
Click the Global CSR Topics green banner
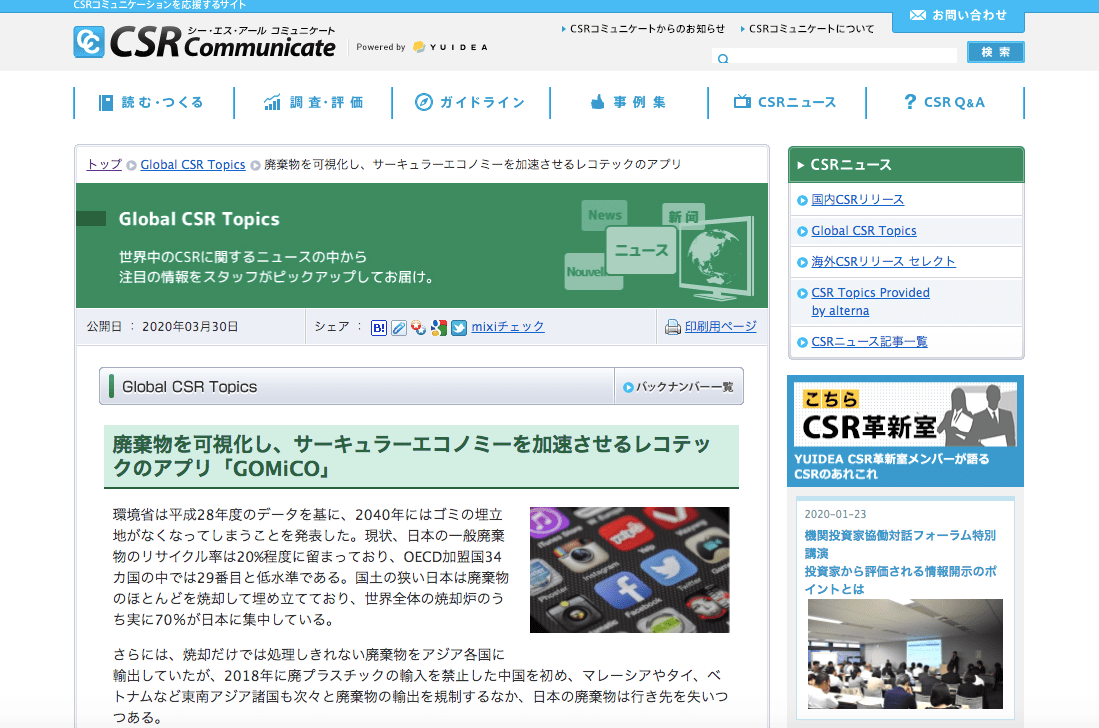coord(422,245)
